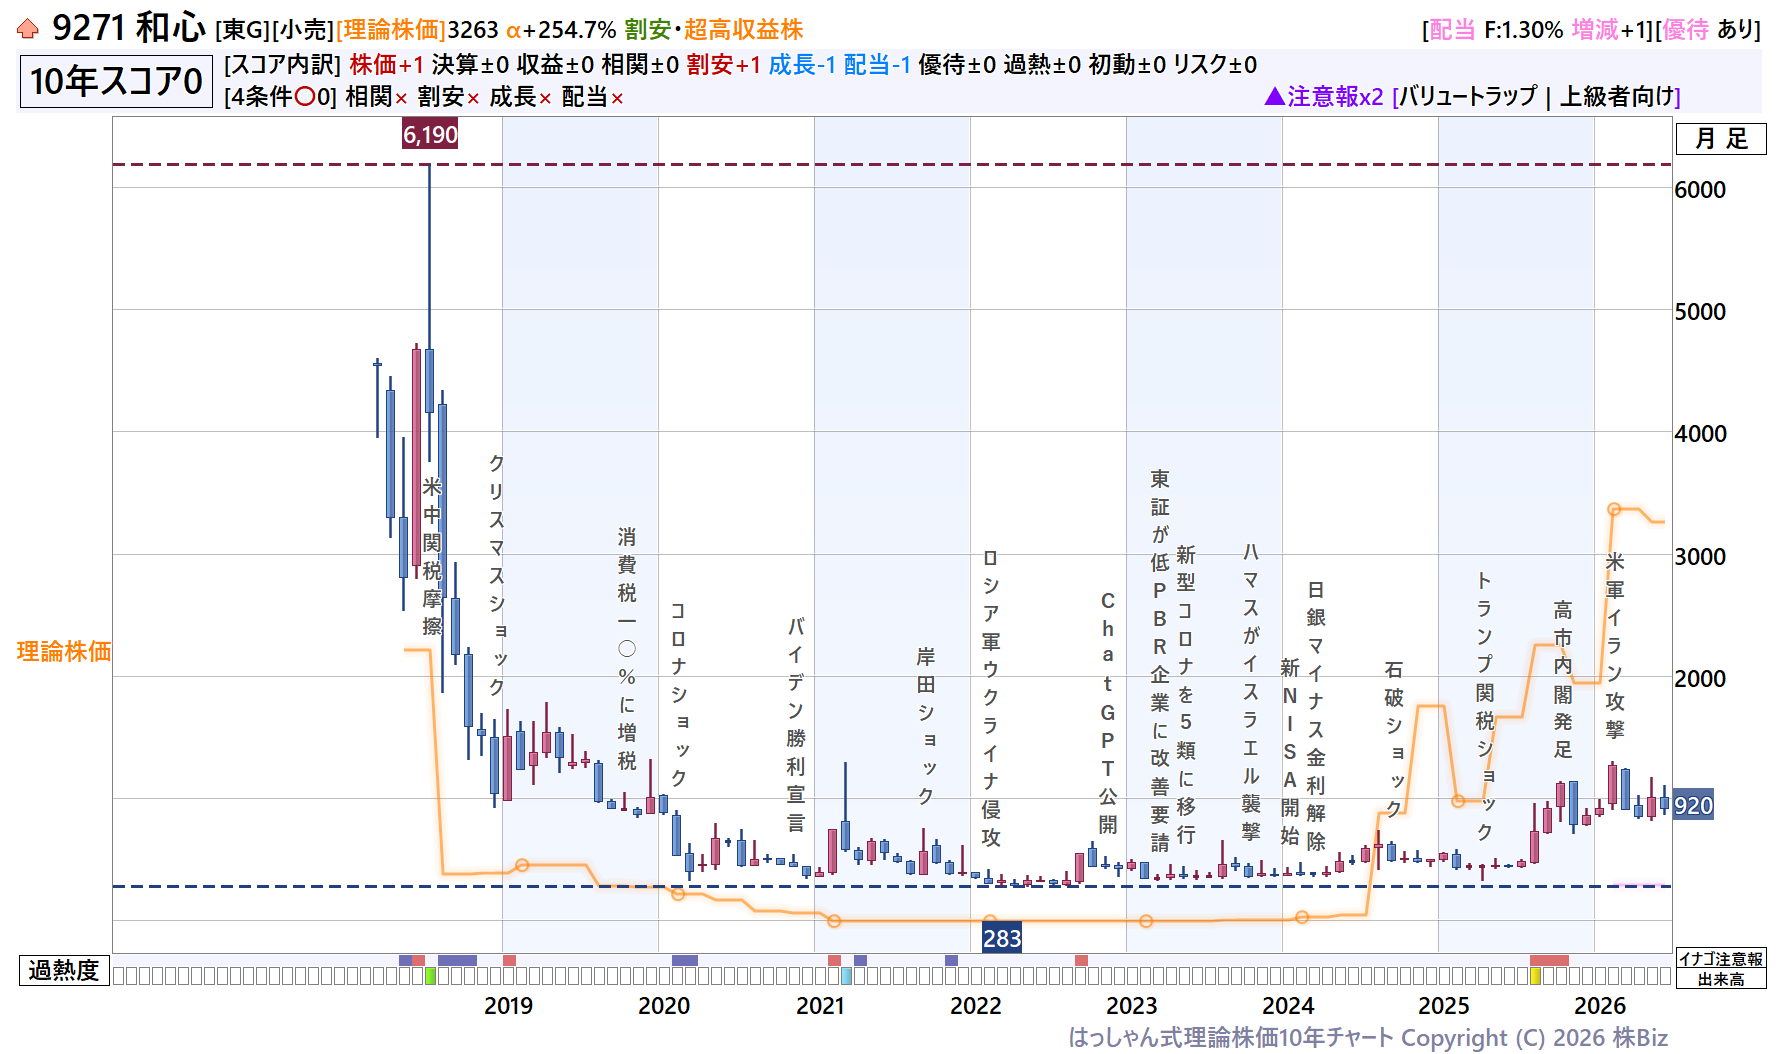This screenshot has width=1780, height=1054.
Task: Click the green heat indicator square
Action: [431, 976]
